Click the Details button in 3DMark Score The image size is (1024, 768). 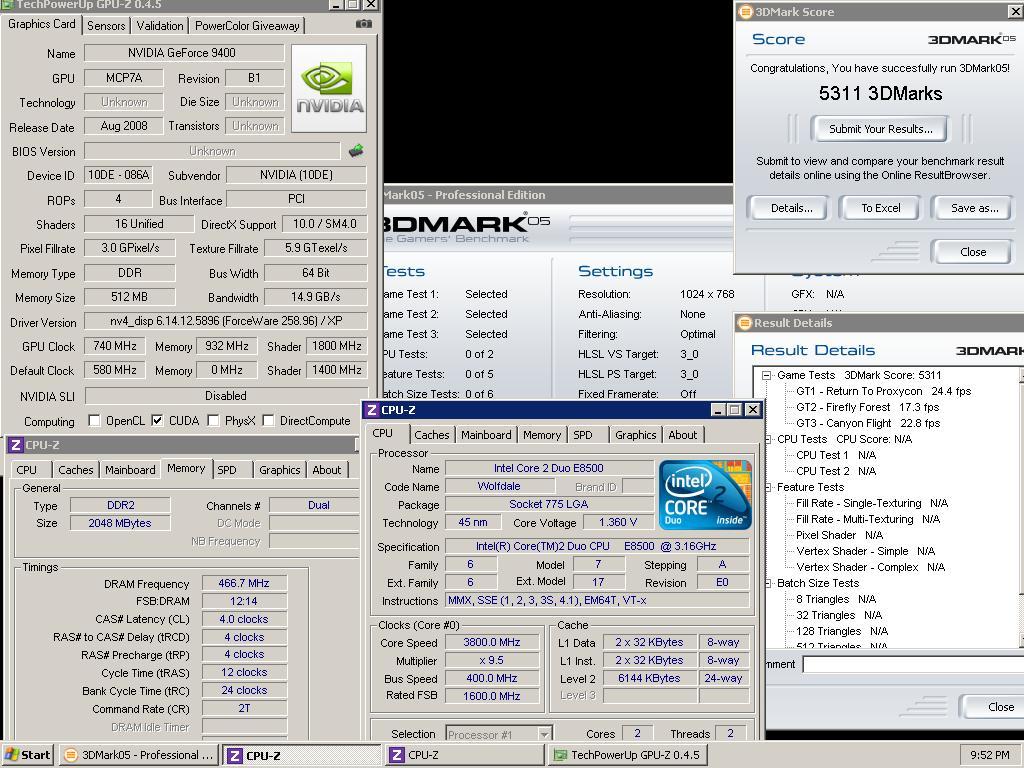[792, 208]
